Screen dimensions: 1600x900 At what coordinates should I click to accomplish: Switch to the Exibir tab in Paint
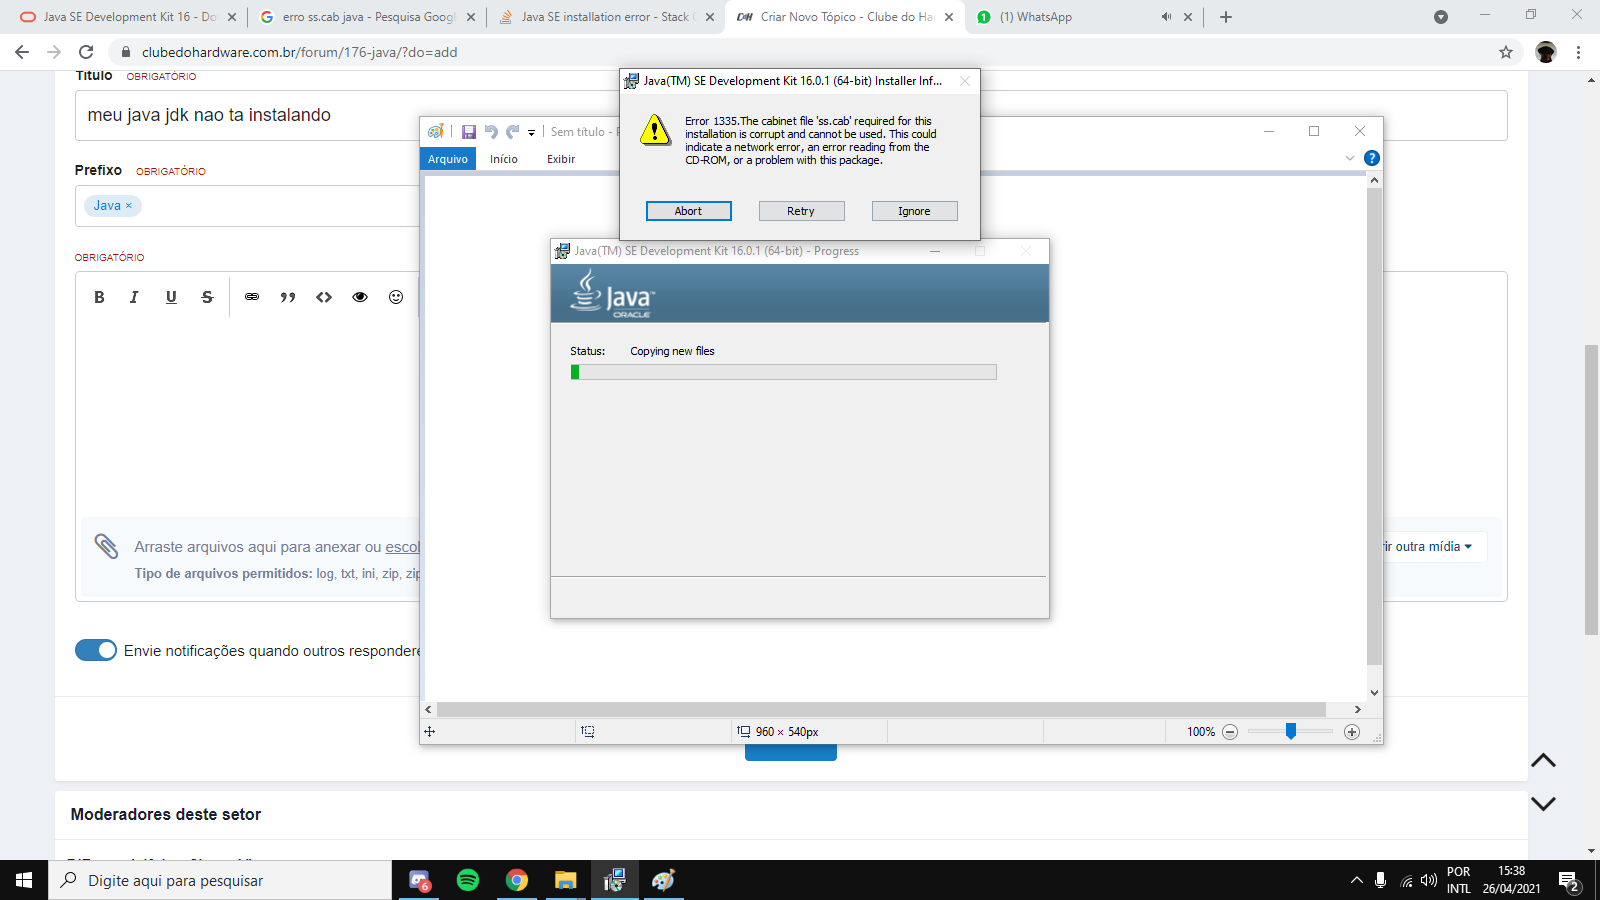click(x=561, y=159)
